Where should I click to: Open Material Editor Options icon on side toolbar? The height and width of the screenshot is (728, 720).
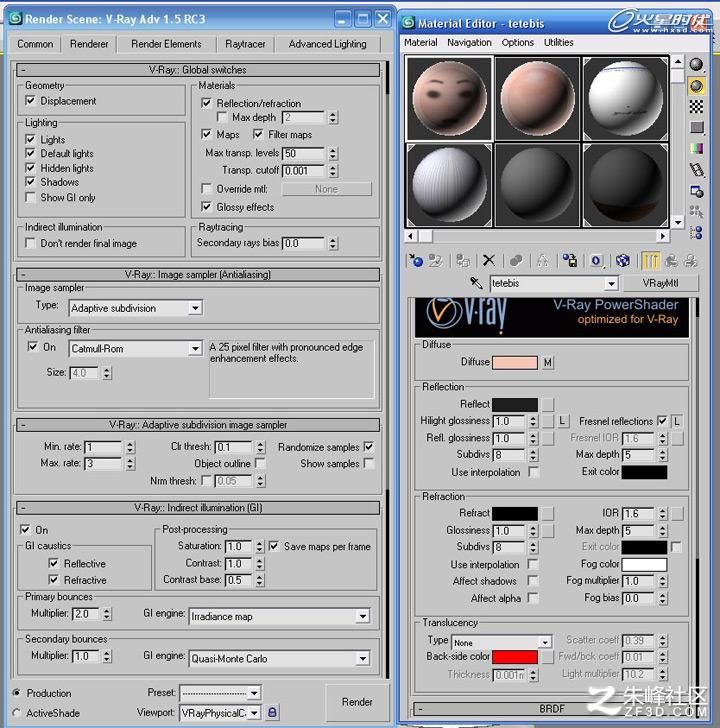[696, 191]
